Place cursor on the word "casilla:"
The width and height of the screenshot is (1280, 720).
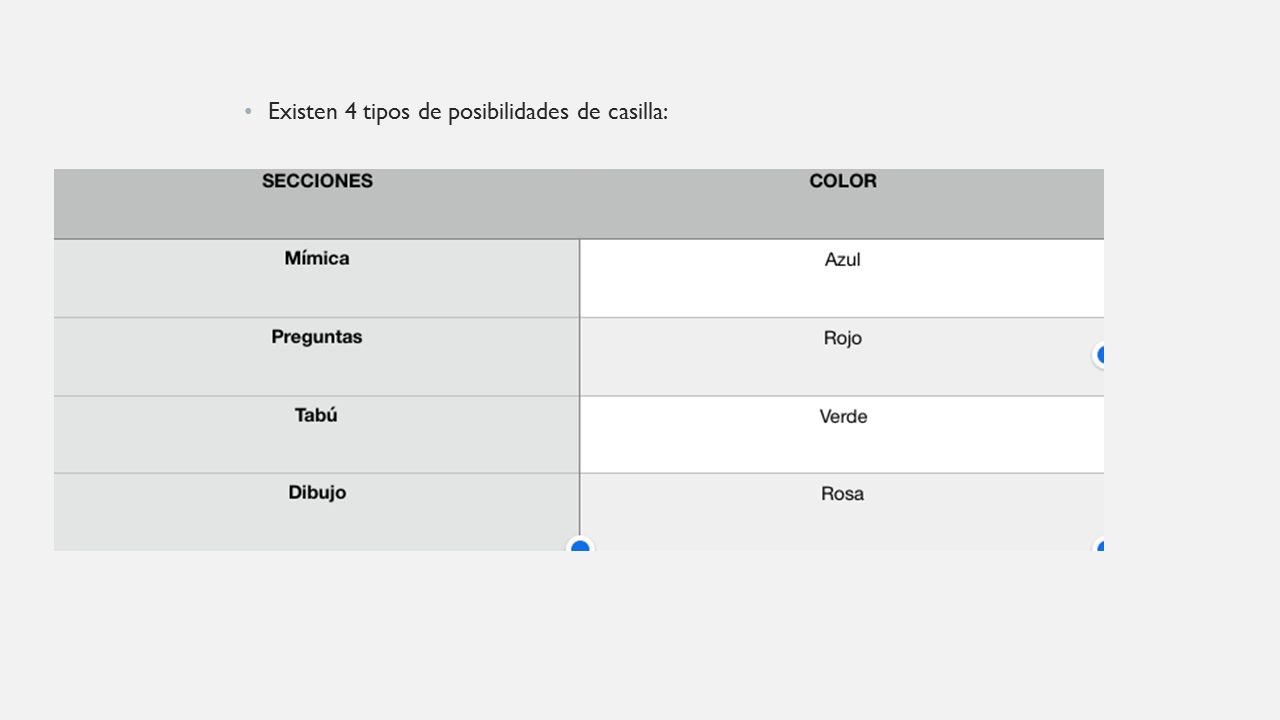637,112
